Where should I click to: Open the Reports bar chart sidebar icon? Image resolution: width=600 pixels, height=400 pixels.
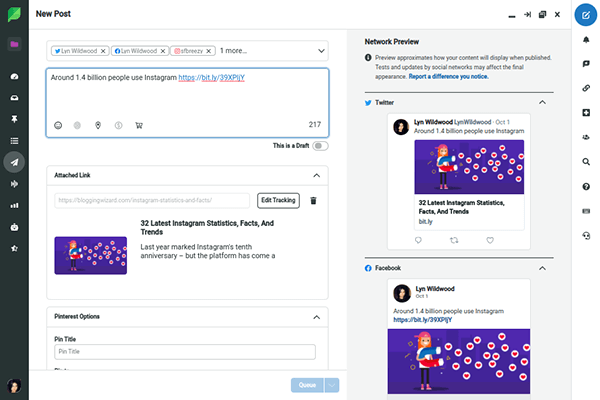tap(14, 205)
